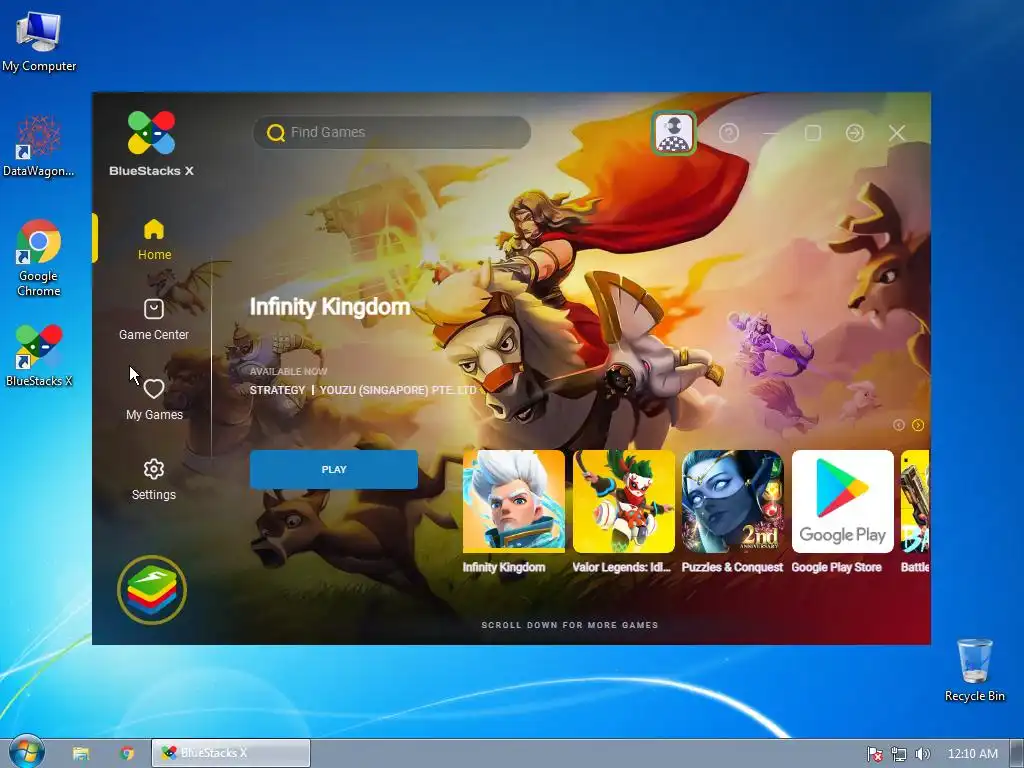Maximize the BlueStacks X window
The image size is (1024, 768).
(x=813, y=133)
